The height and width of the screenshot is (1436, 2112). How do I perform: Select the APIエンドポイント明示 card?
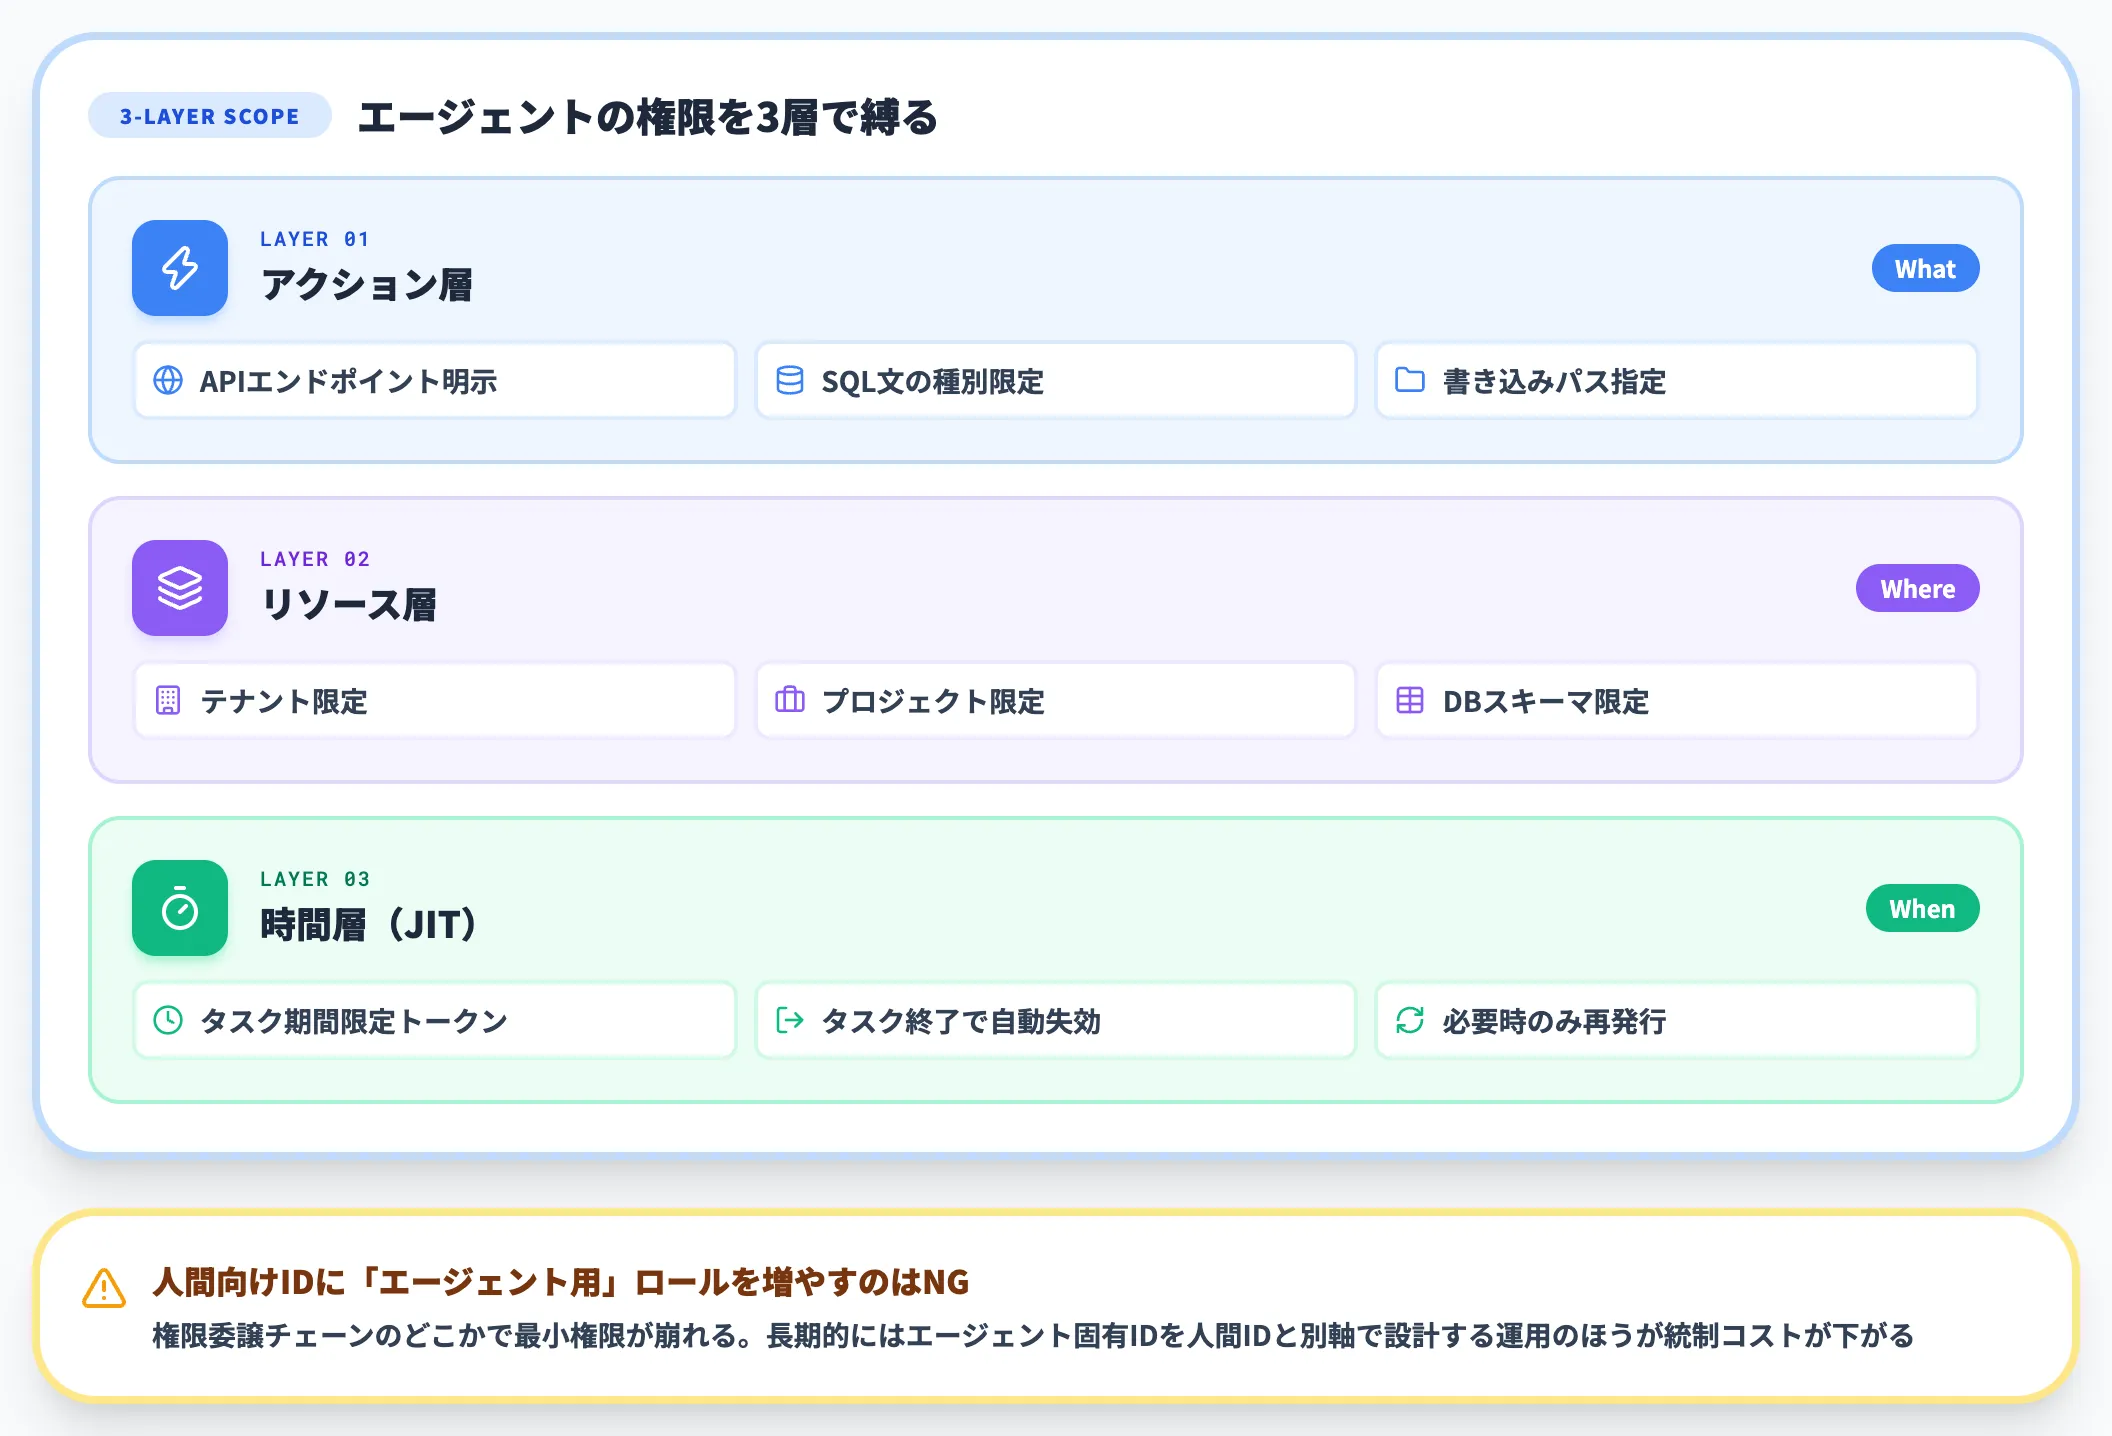coord(435,380)
